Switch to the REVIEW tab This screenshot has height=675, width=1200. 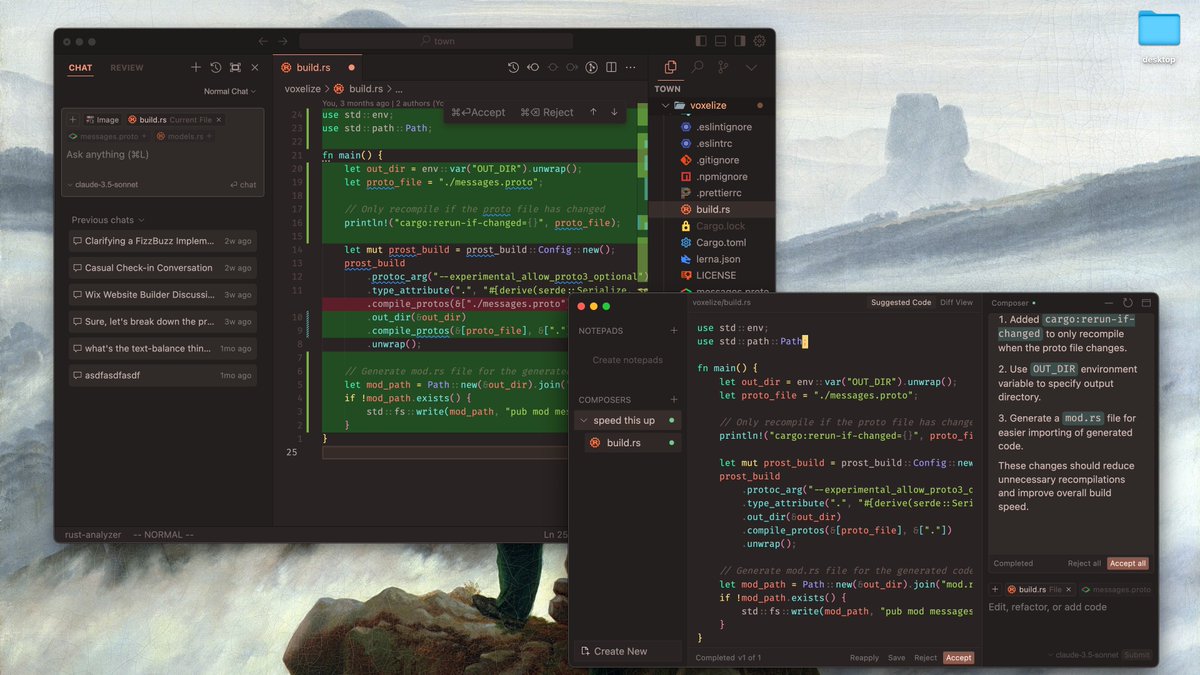coord(127,68)
